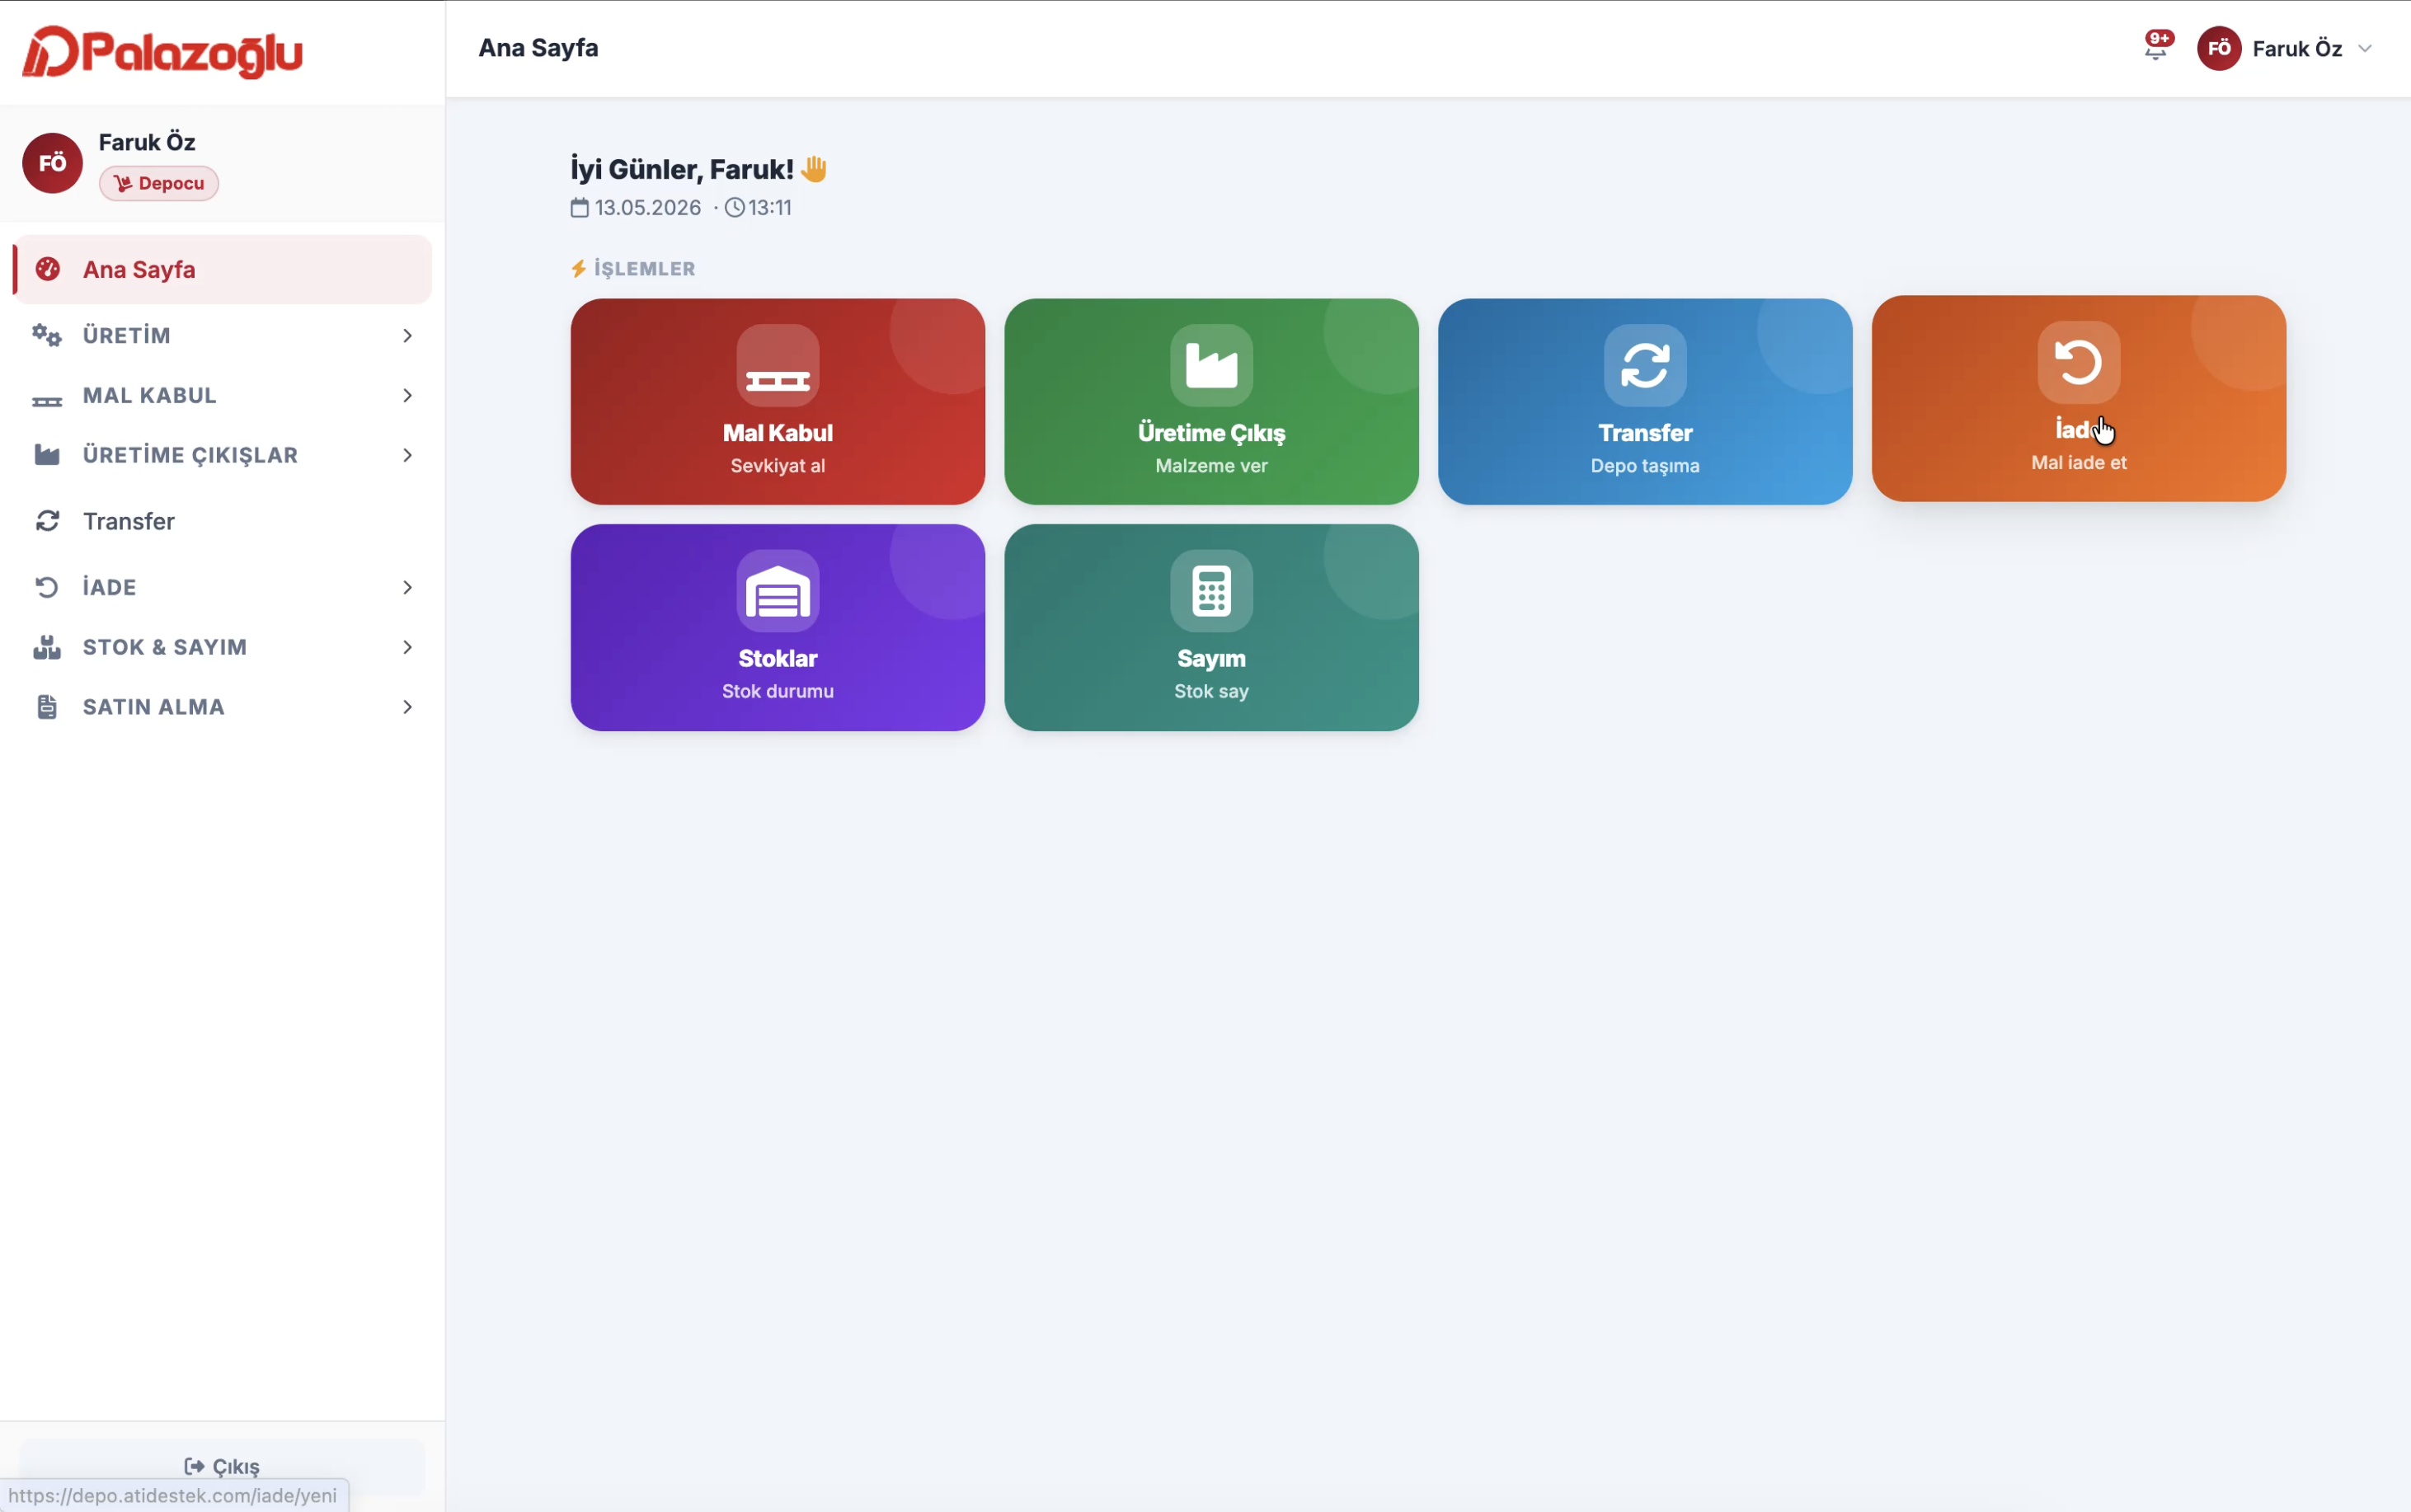Expand the ÜRETİME ÇIKIŞLAR chevron
The image size is (2411, 1512).
coord(407,455)
